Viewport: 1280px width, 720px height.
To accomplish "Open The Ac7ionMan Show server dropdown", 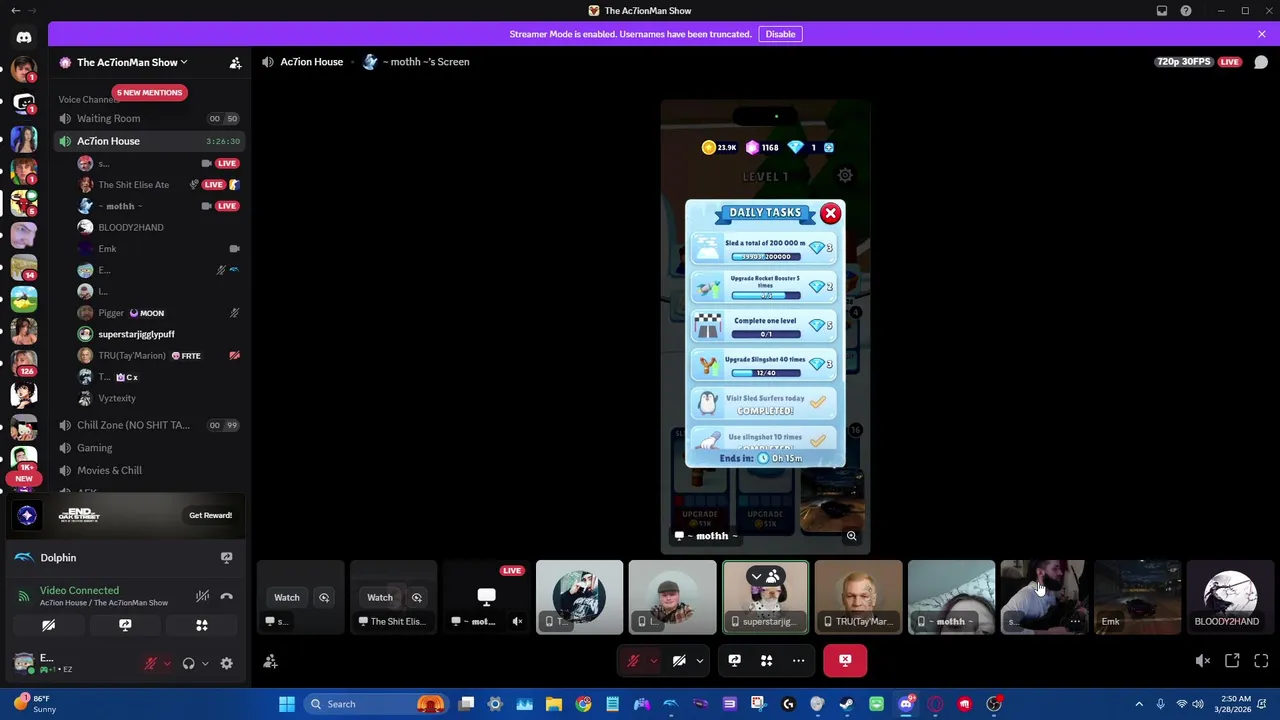I will (x=133, y=62).
